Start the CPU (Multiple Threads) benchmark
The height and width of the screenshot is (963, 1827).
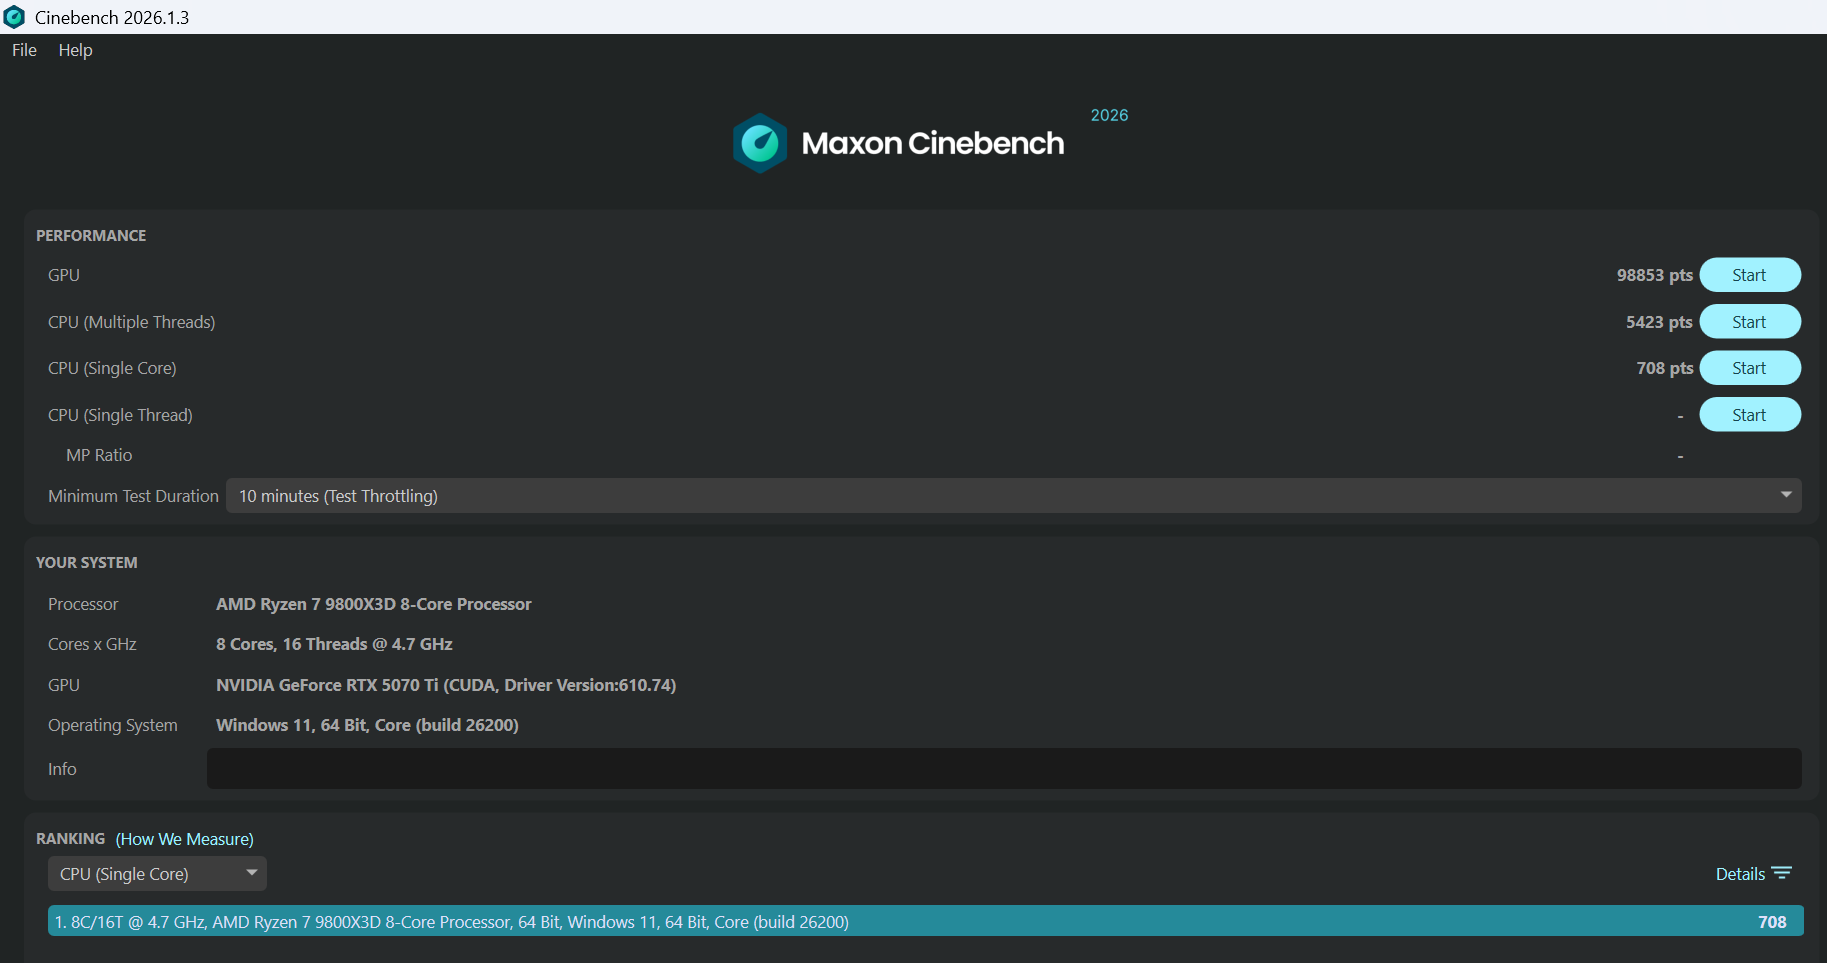[x=1750, y=322]
